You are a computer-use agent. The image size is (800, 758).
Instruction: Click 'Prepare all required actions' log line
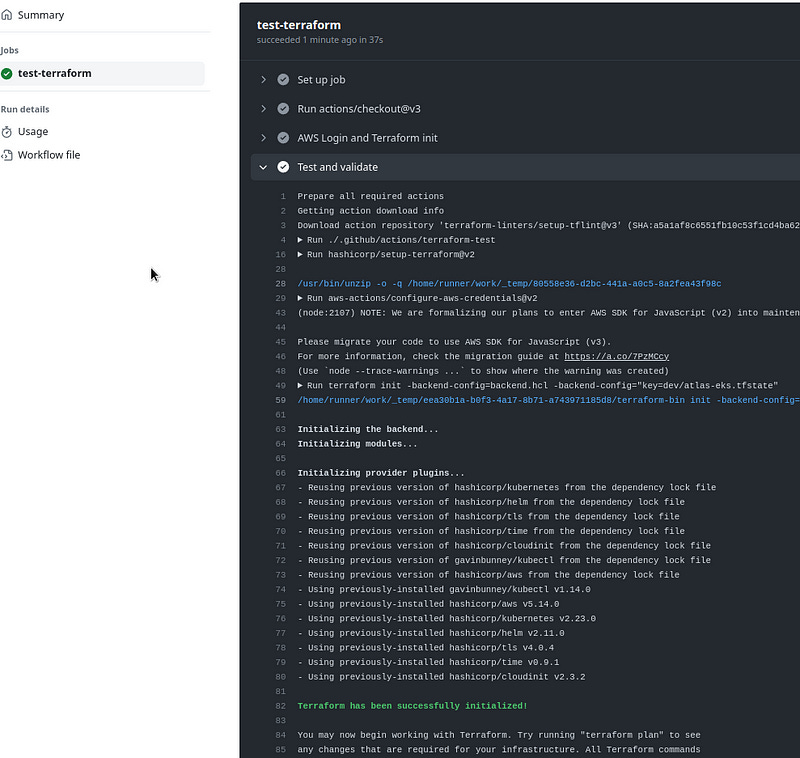click(370, 196)
